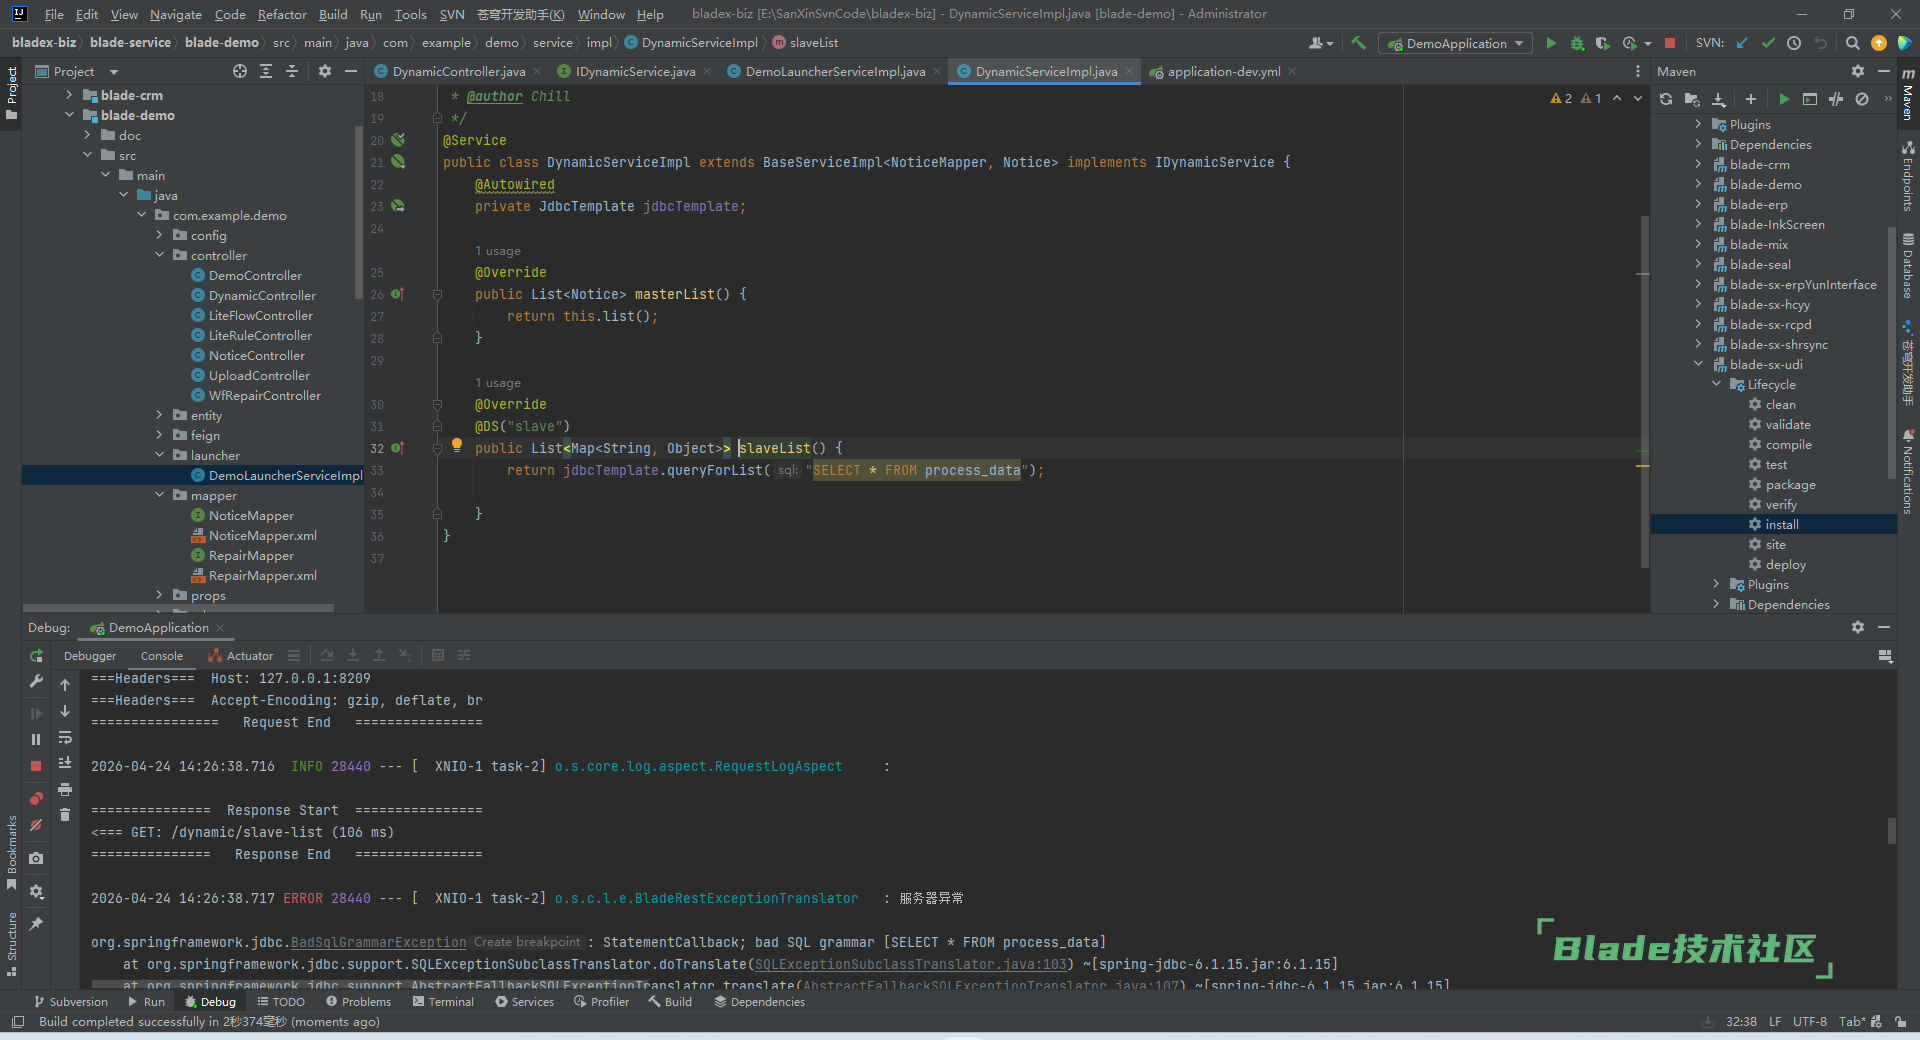Open the Refactor menu
Viewport: 1920px width, 1040px height.
pyautogui.click(x=282, y=14)
